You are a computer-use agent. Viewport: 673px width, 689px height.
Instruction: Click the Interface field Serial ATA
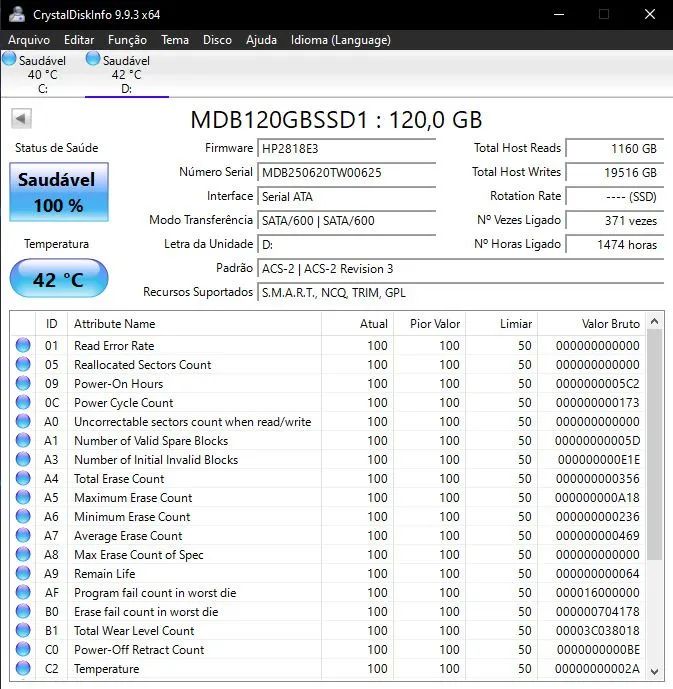[347, 196]
